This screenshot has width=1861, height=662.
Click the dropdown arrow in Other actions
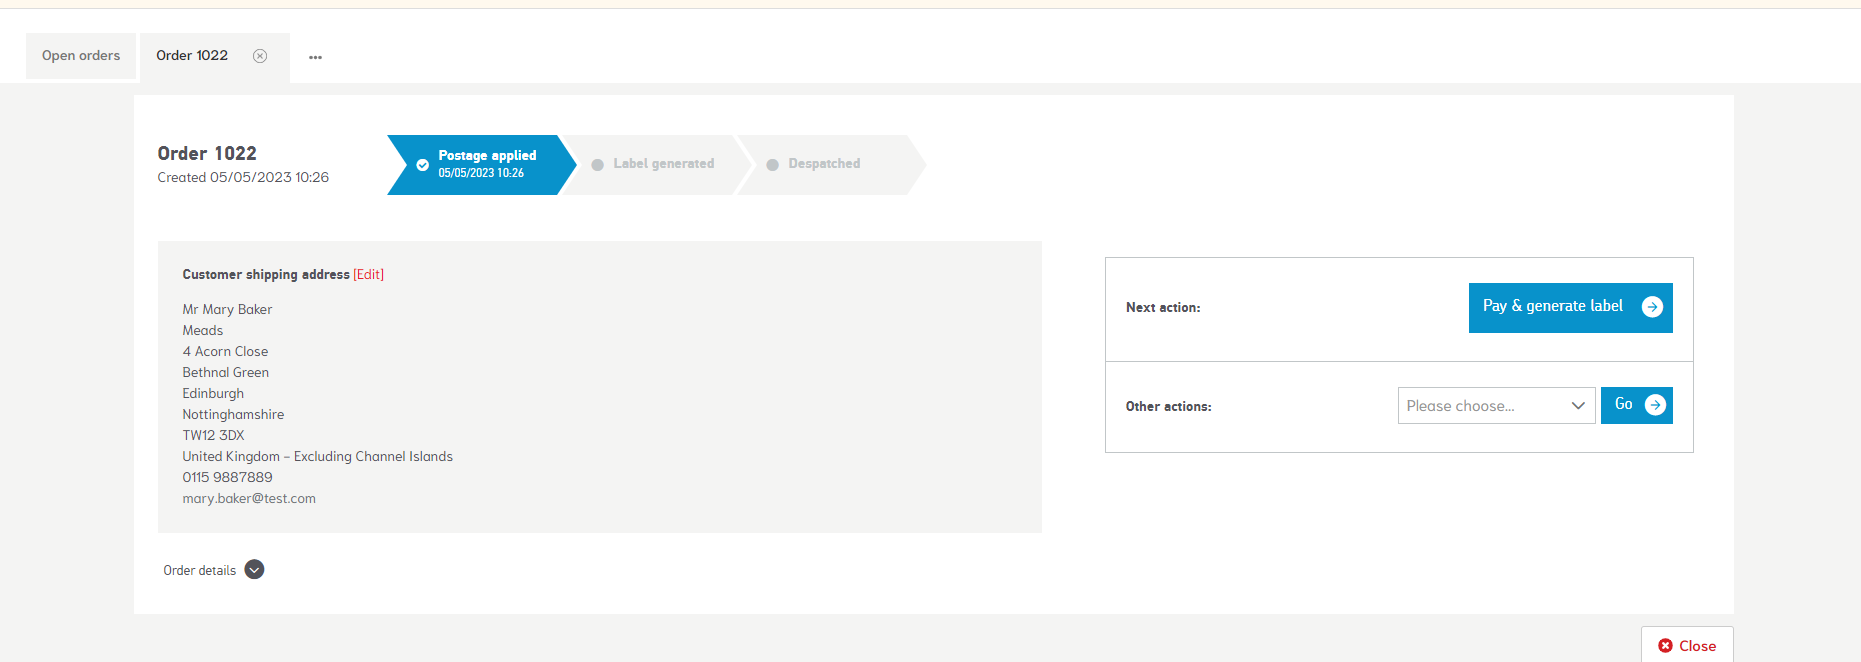[x=1577, y=406]
